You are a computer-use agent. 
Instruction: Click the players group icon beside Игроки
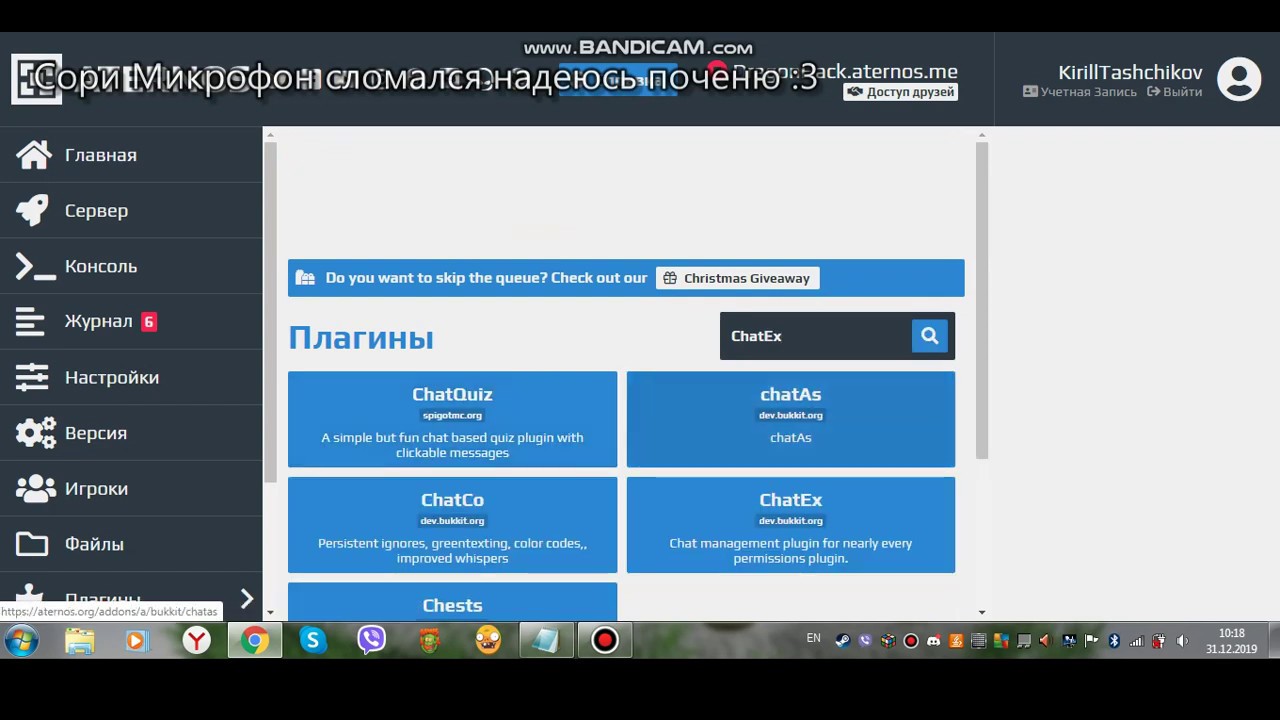(36, 489)
